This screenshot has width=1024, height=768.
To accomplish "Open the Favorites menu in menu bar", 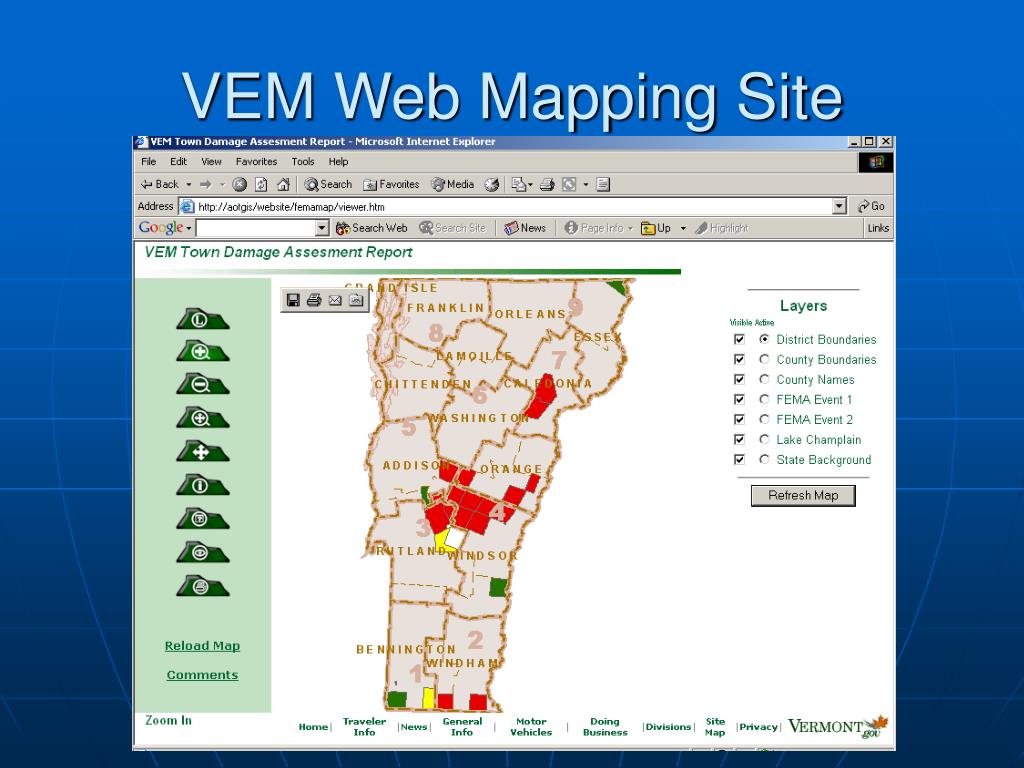I will [x=256, y=161].
